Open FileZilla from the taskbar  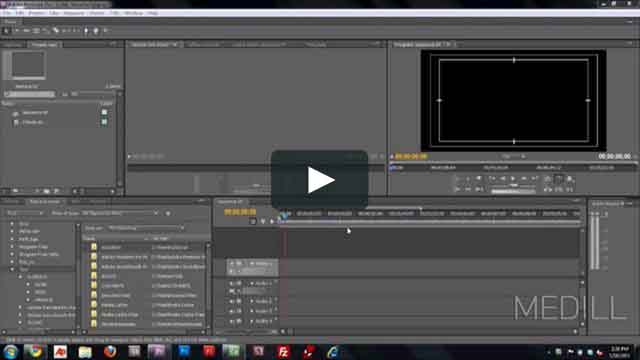pos(283,351)
